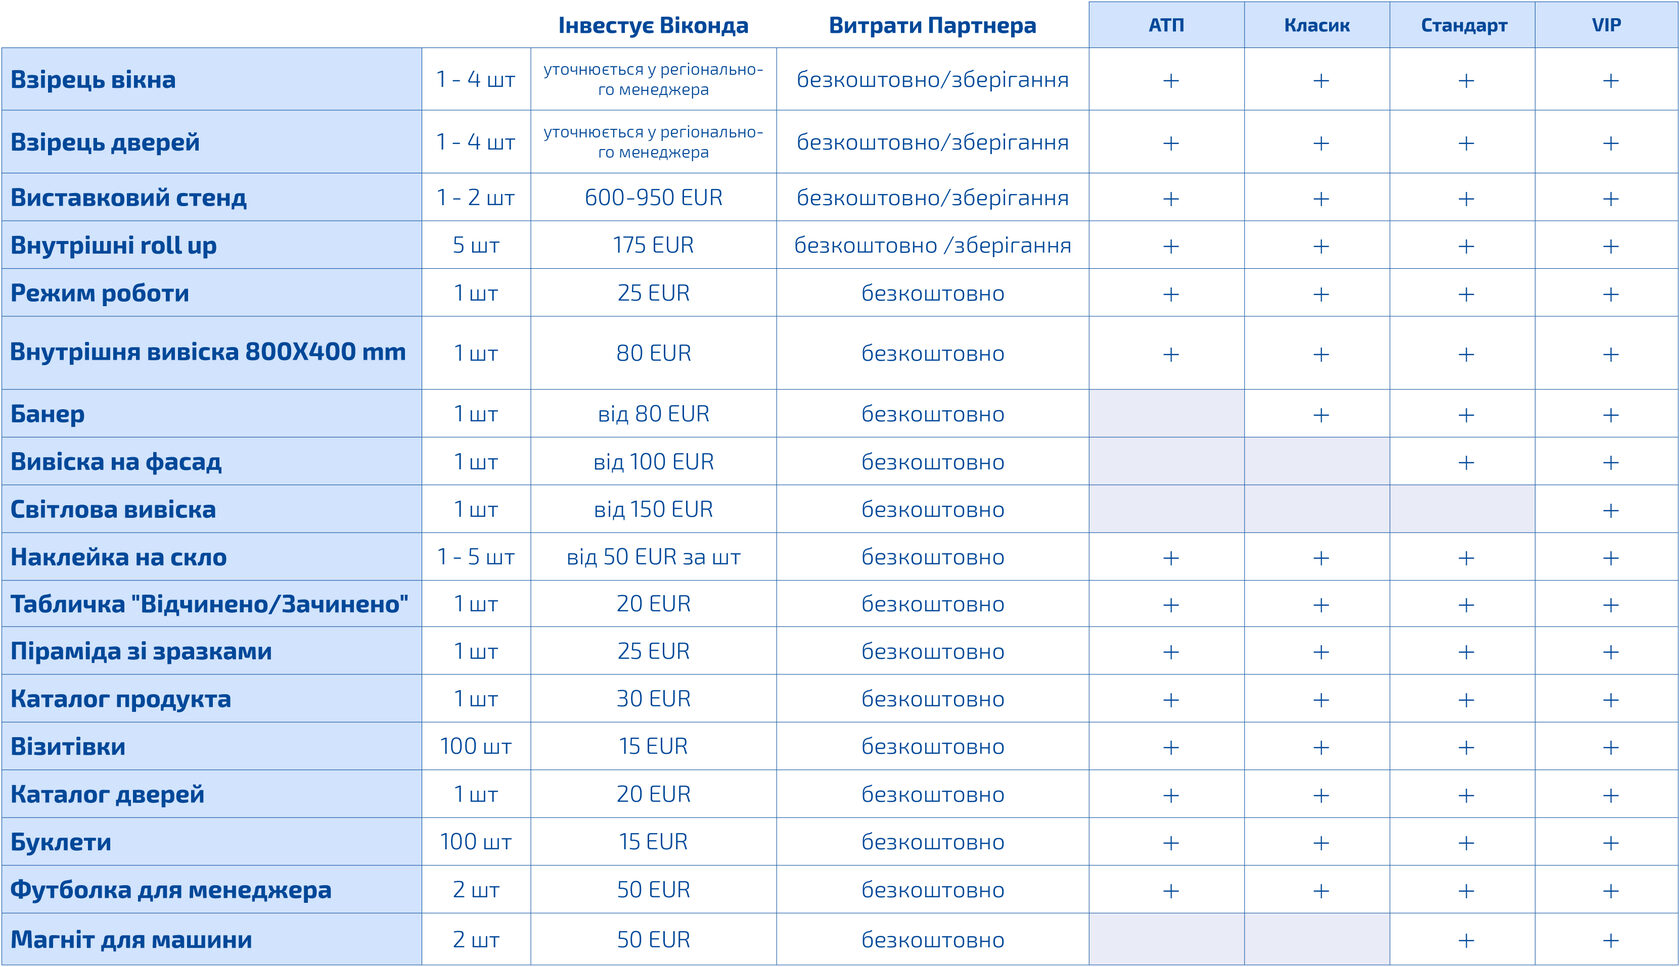Click the VIP plus mark for Світлова вивіска
This screenshot has height=967, width=1680.
pos(1610,510)
